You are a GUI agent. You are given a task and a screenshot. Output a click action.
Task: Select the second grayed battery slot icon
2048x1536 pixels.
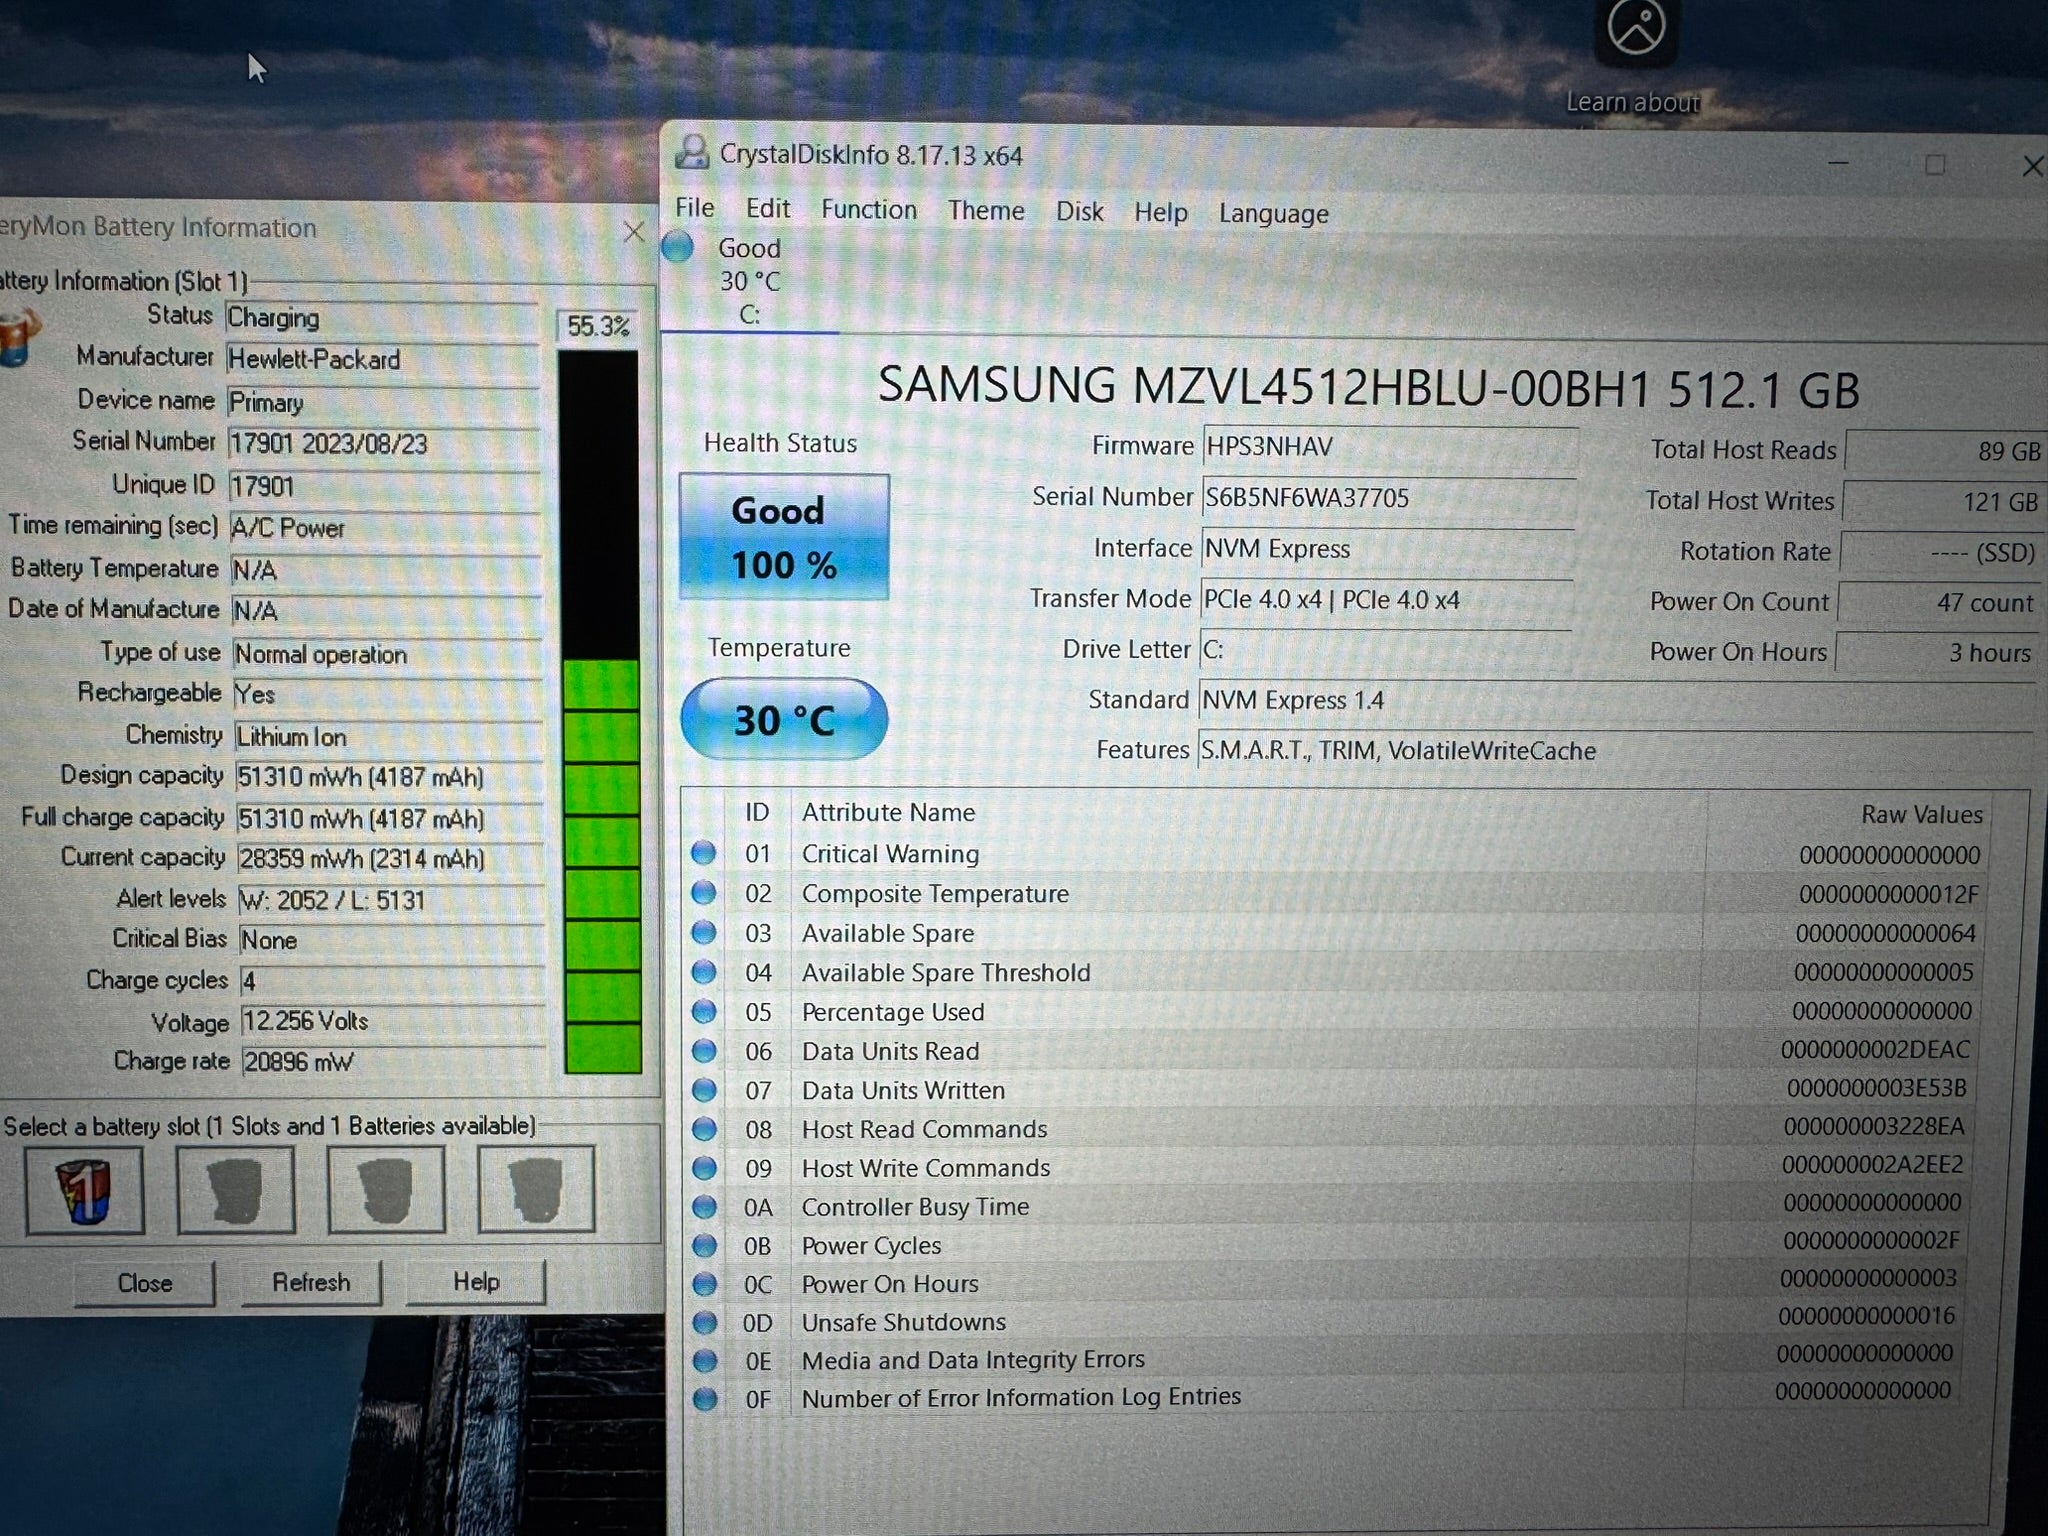click(236, 1190)
